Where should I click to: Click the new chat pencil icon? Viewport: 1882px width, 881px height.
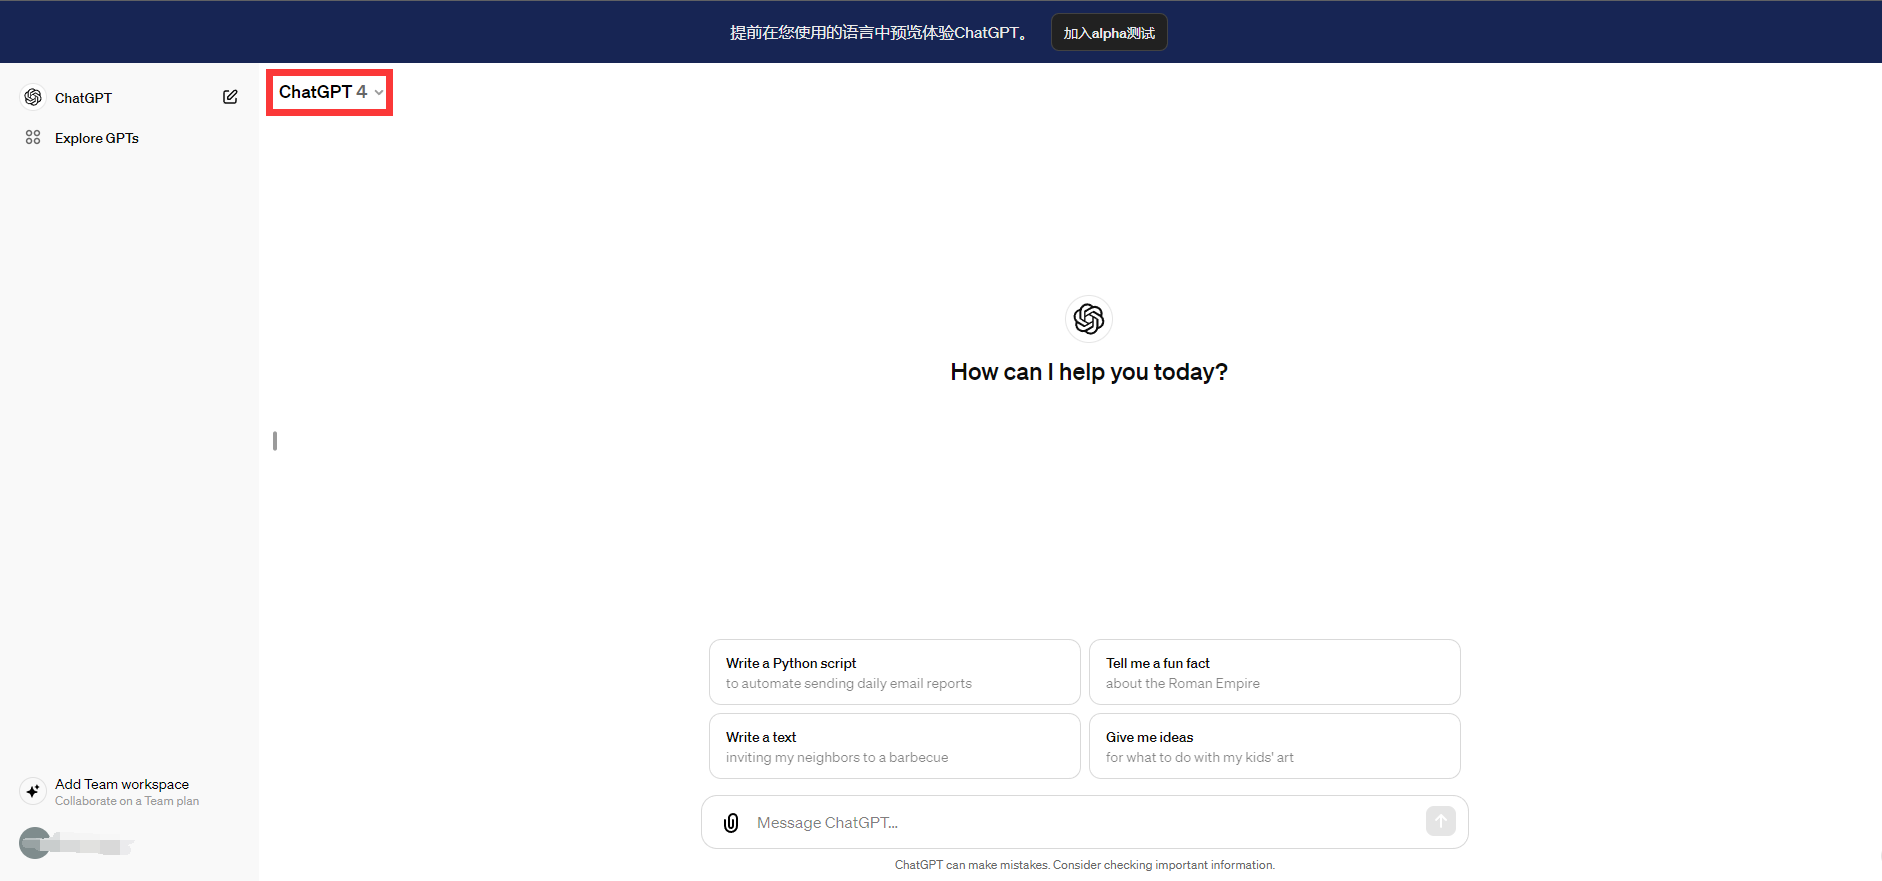coord(230,97)
